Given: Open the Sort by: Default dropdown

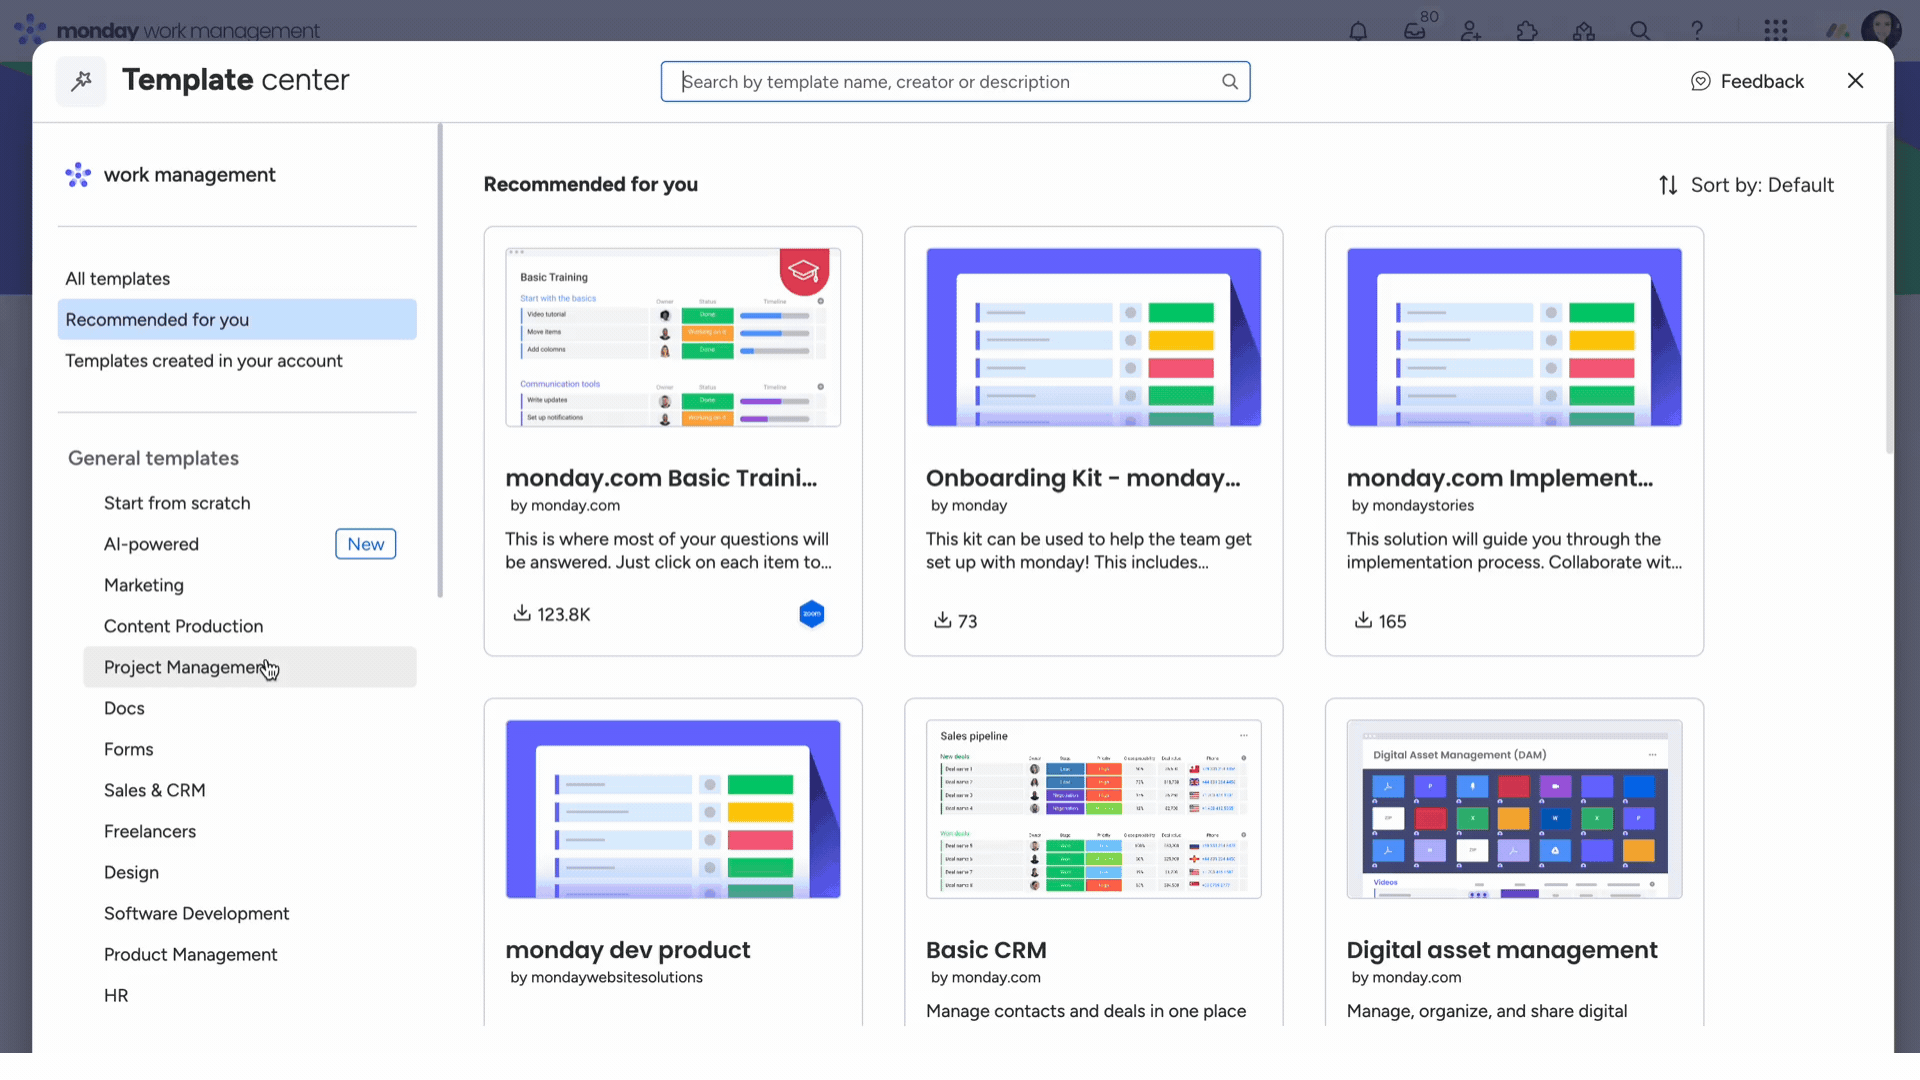Looking at the screenshot, I should (x=1746, y=185).
